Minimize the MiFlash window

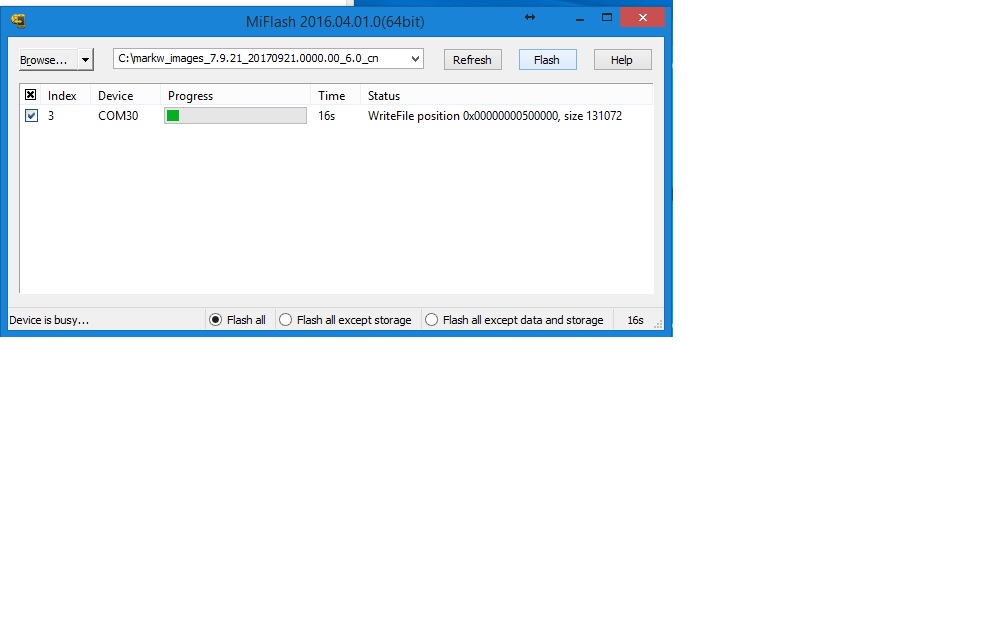click(x=580, y=18)
